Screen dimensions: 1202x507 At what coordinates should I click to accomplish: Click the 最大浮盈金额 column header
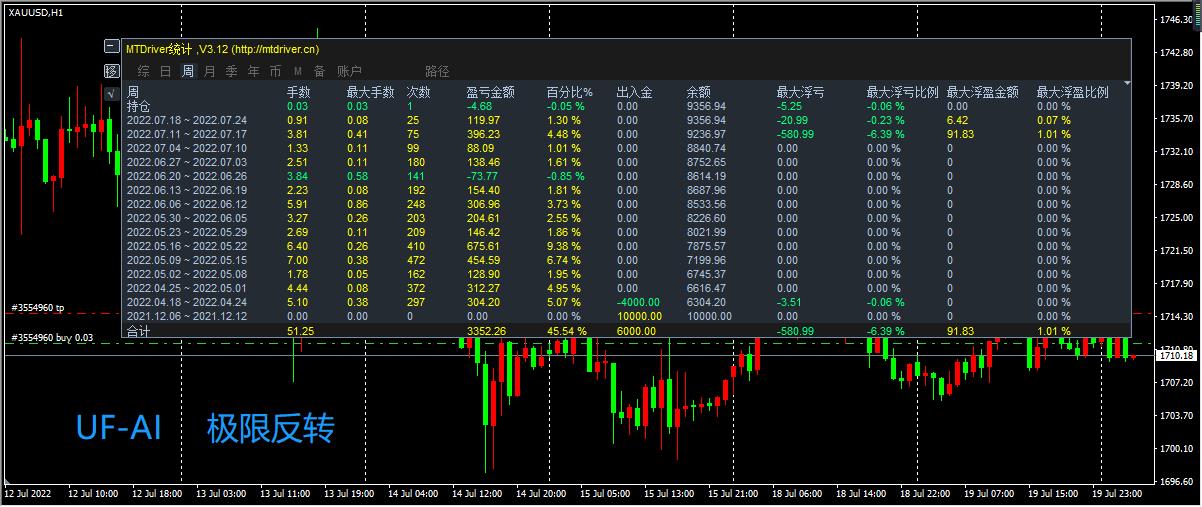pos(983,92)
